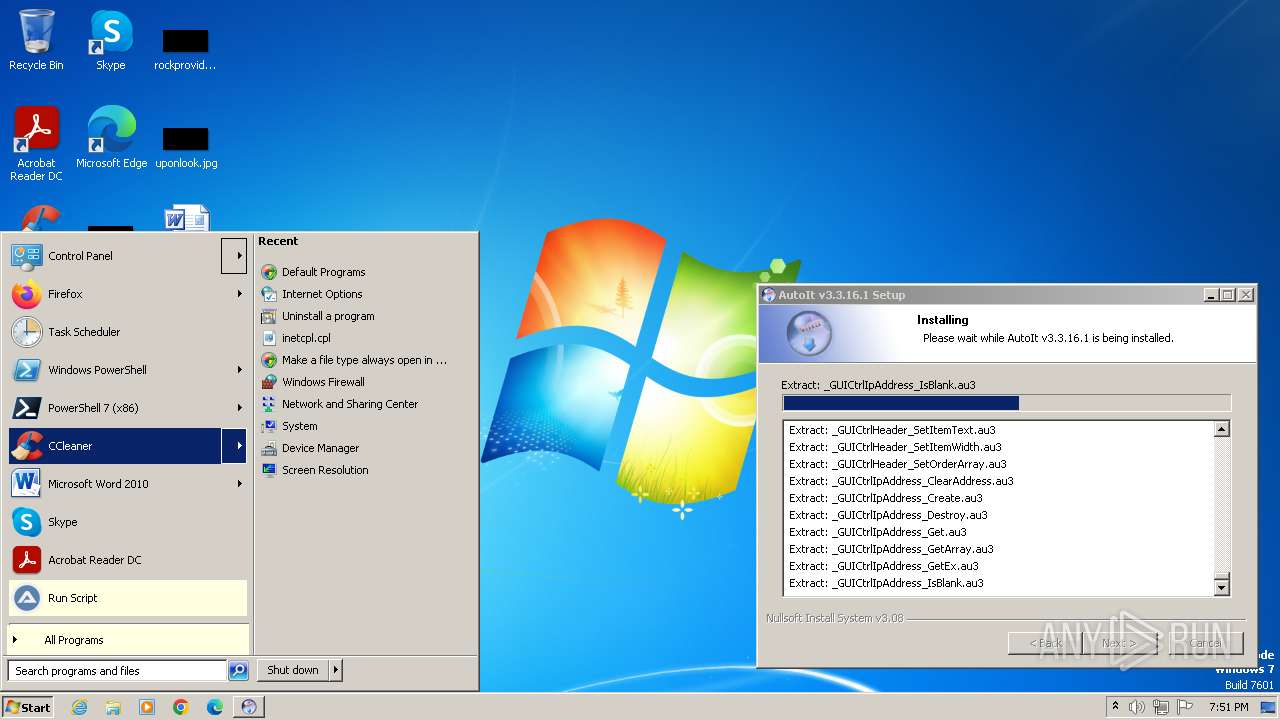Expand the Windows PowerShell jump list arrow
Viewport: 1280px width, 720px height.
[x=239, y=370]
